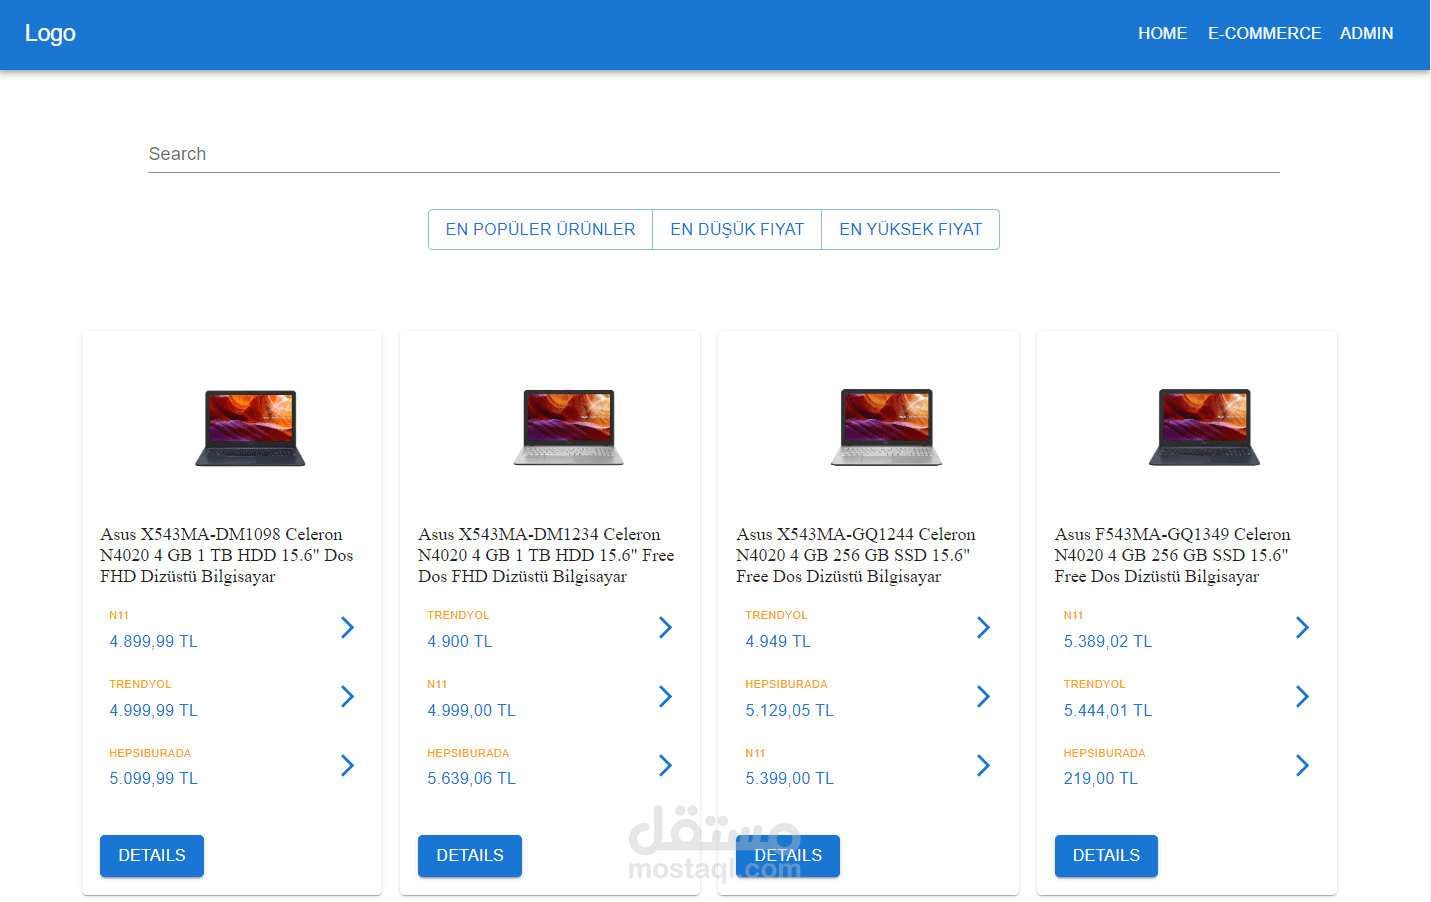The image size is (1431, 902).
Task: Click the 5.399,00 TL price
Action: 790,779
